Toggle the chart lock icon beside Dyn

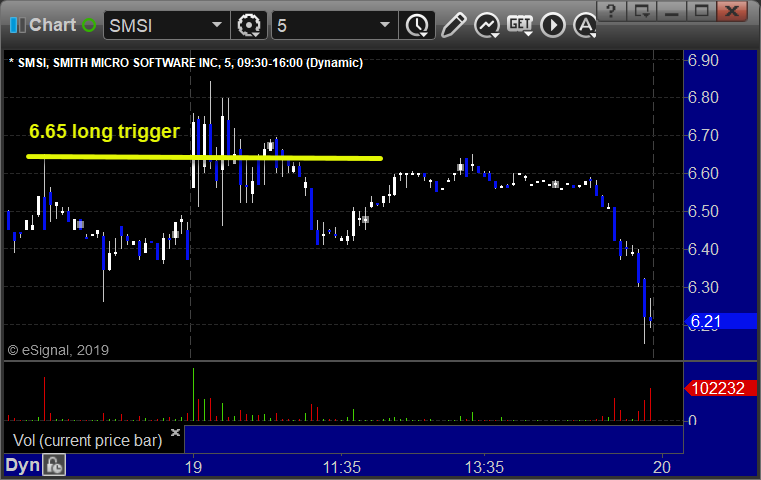click(54, 465)
